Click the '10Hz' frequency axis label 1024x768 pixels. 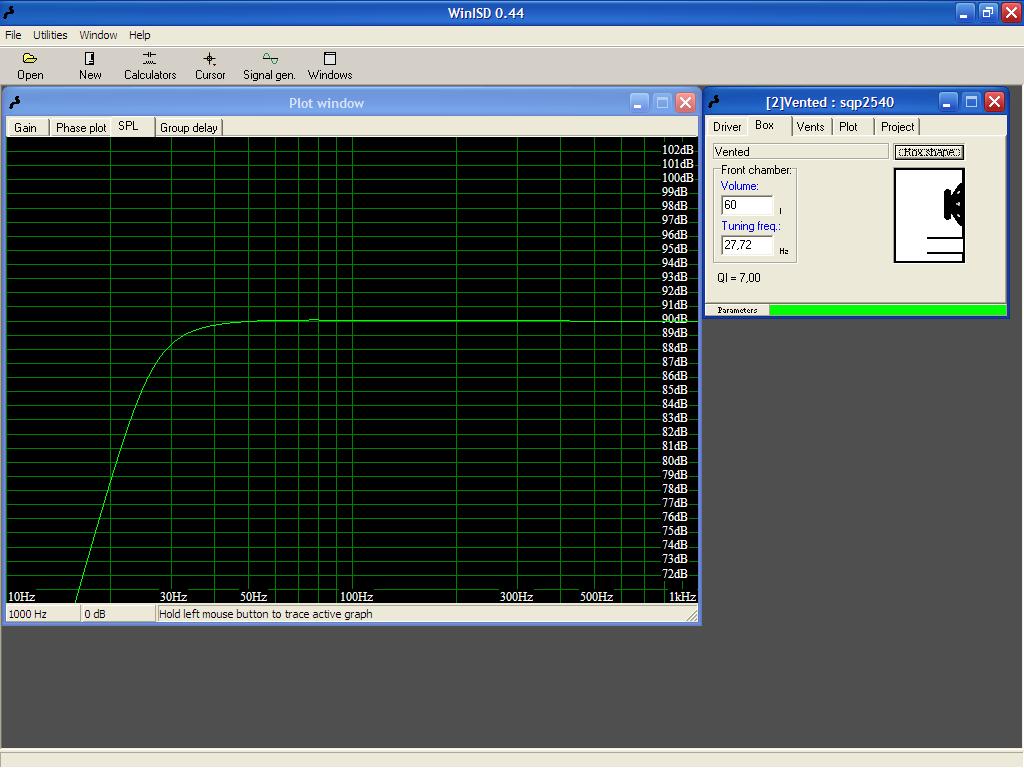point(22,596)
